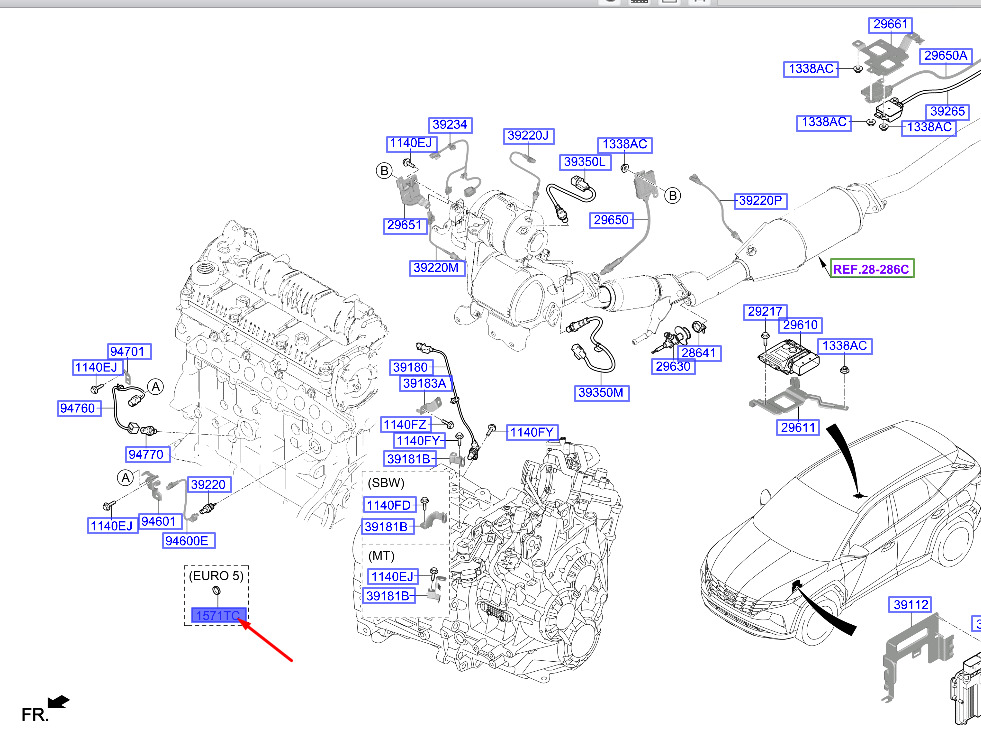Viewport: 981px width, 730px height.
Task: Click part label 39234
Action: point(450,124)
